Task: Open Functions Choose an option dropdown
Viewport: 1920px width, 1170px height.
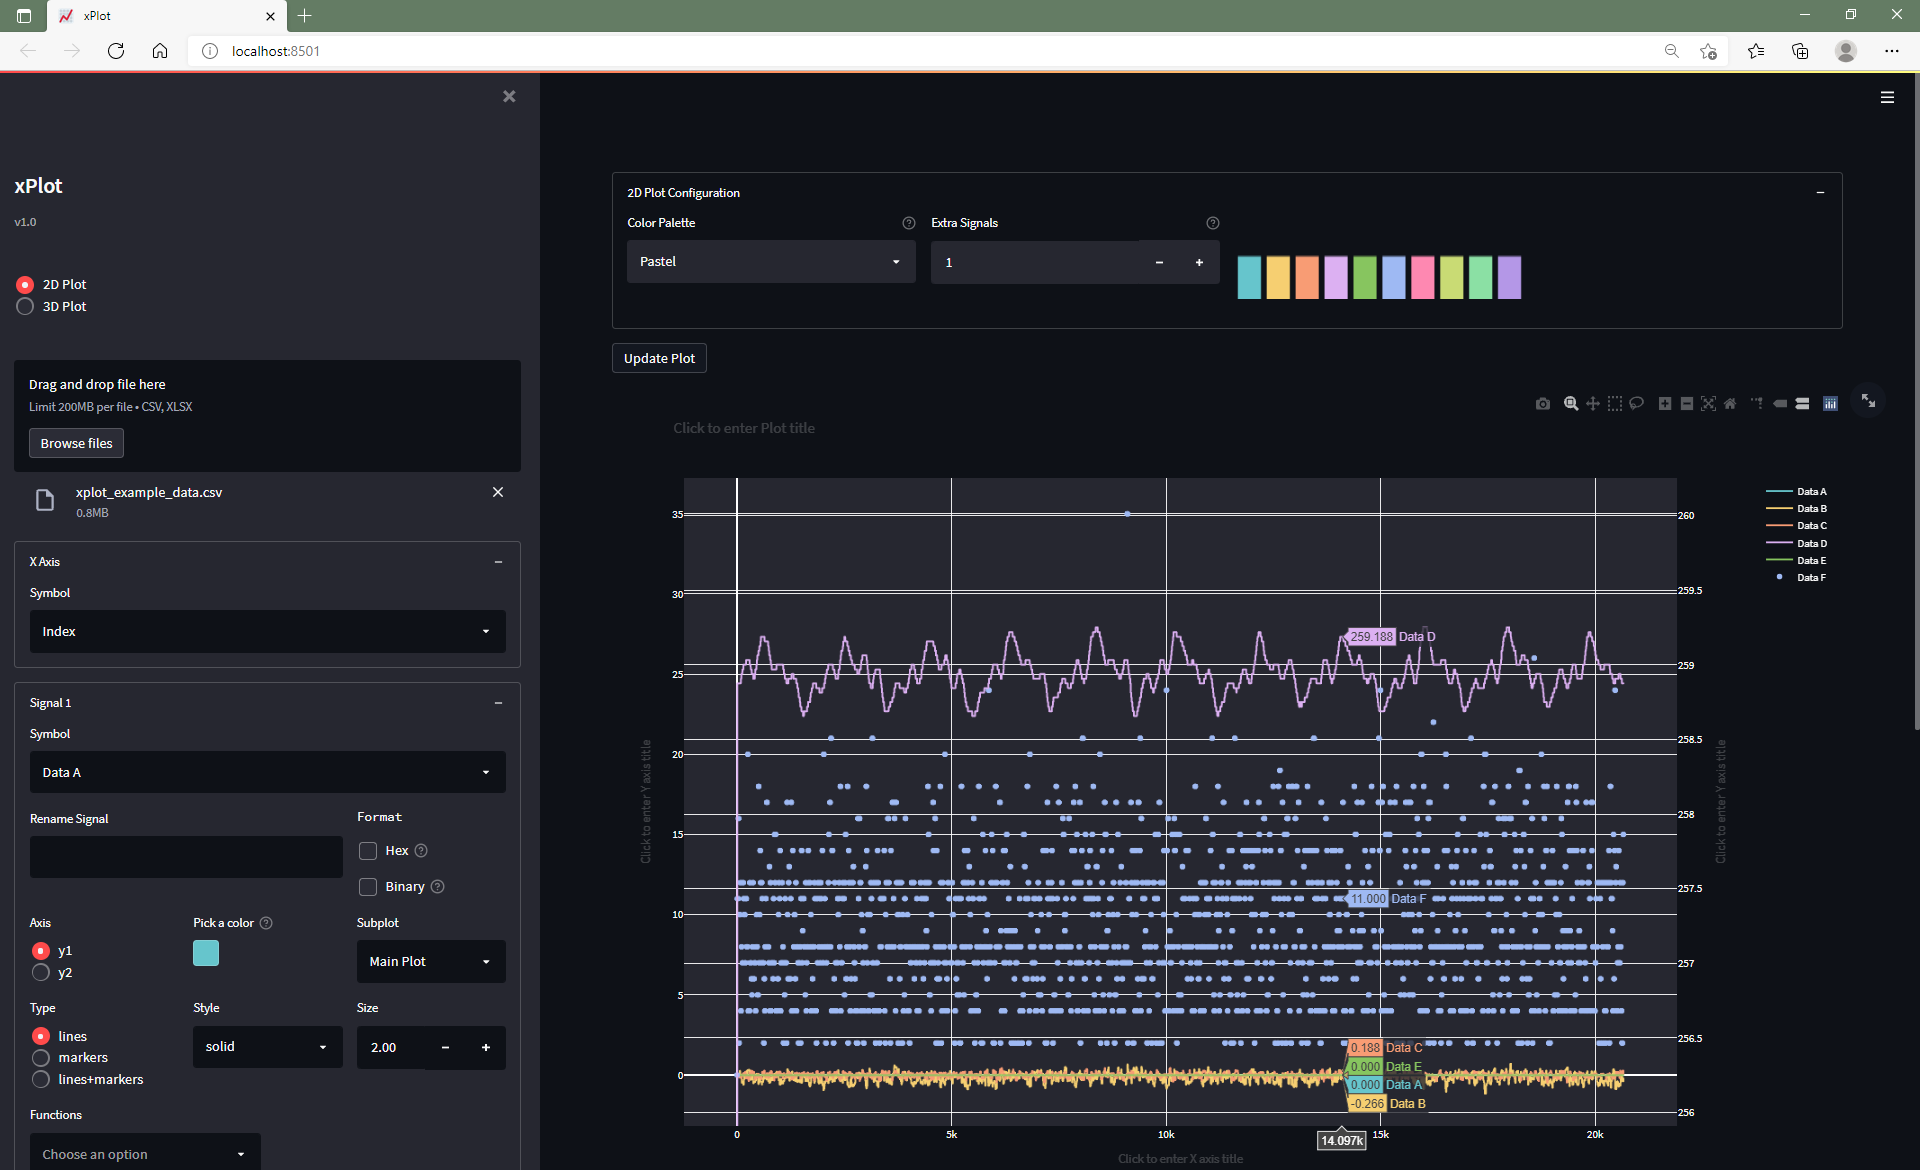Action: coord(145,1154)
